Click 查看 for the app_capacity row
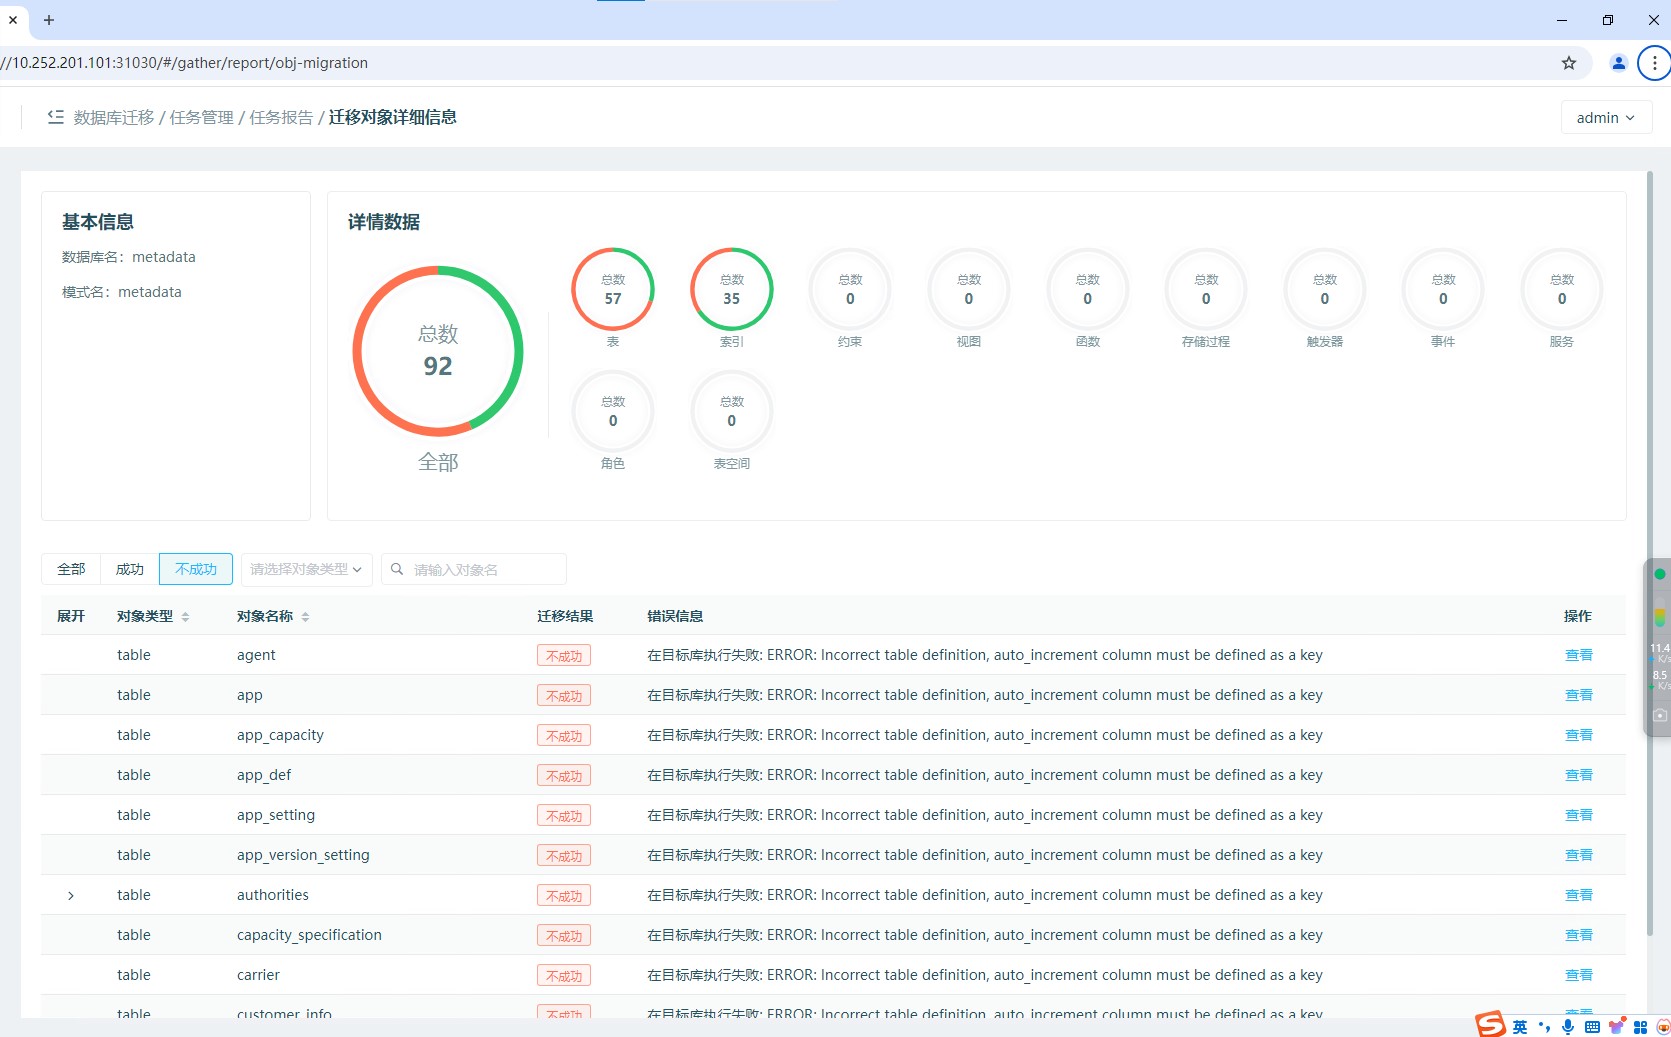This screenshot has width=1671, height=1037. click(1579, 735)
